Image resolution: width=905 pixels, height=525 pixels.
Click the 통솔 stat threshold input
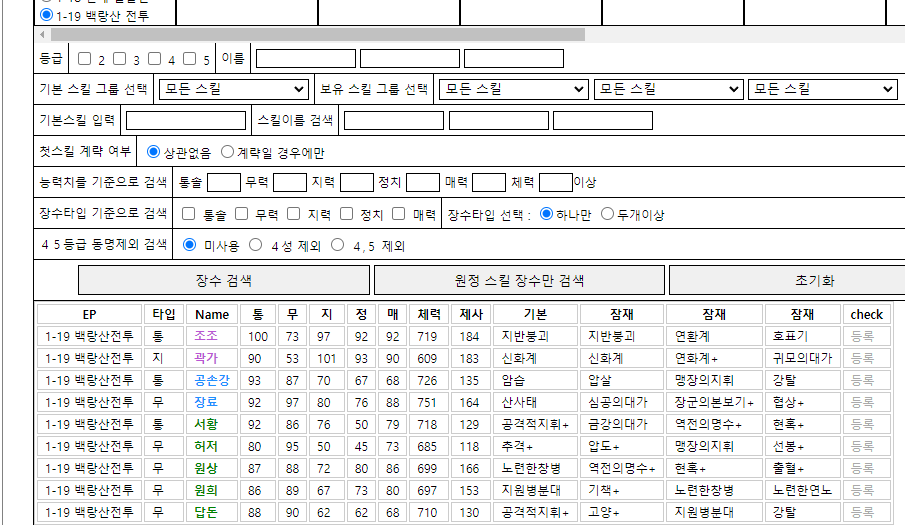(x=224, y=183)
